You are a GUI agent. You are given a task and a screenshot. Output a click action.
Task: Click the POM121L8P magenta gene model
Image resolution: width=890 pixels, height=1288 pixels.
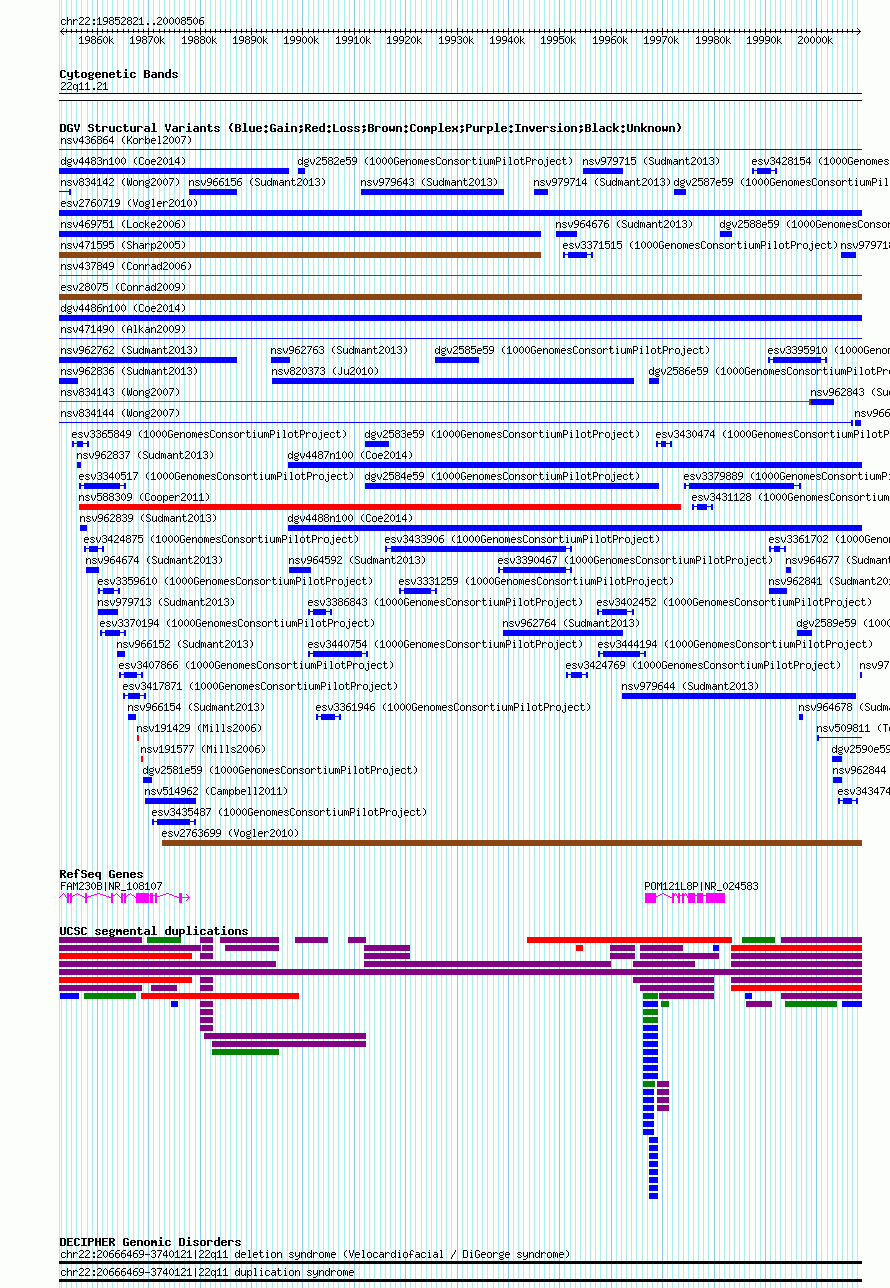(x=685, y=898)
